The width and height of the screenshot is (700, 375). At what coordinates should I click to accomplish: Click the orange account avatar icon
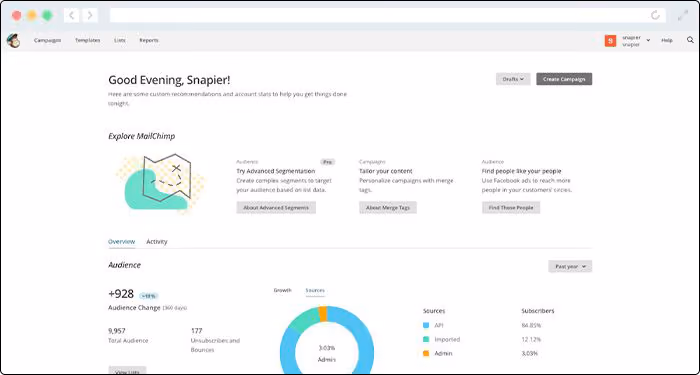point(610,41)
